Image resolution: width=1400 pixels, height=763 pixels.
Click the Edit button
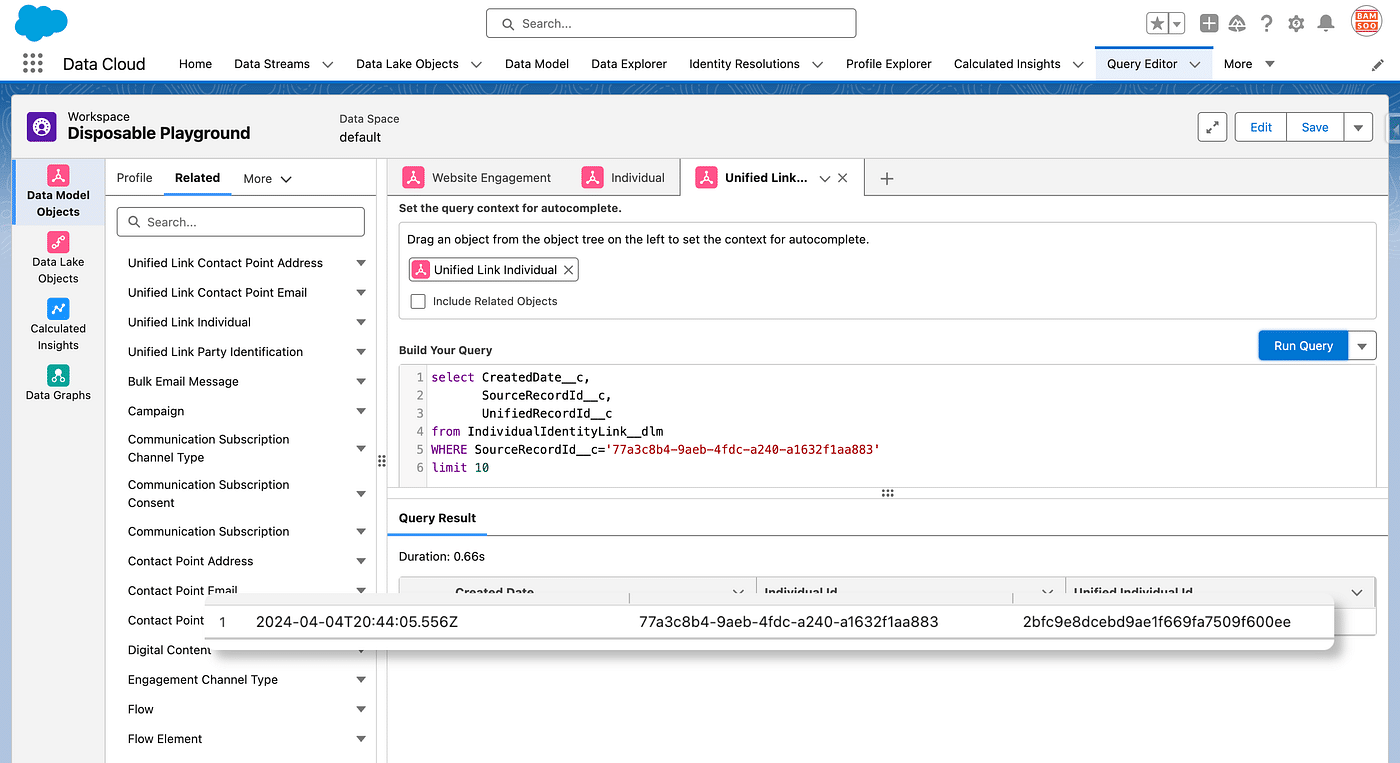click(1261, 127)
